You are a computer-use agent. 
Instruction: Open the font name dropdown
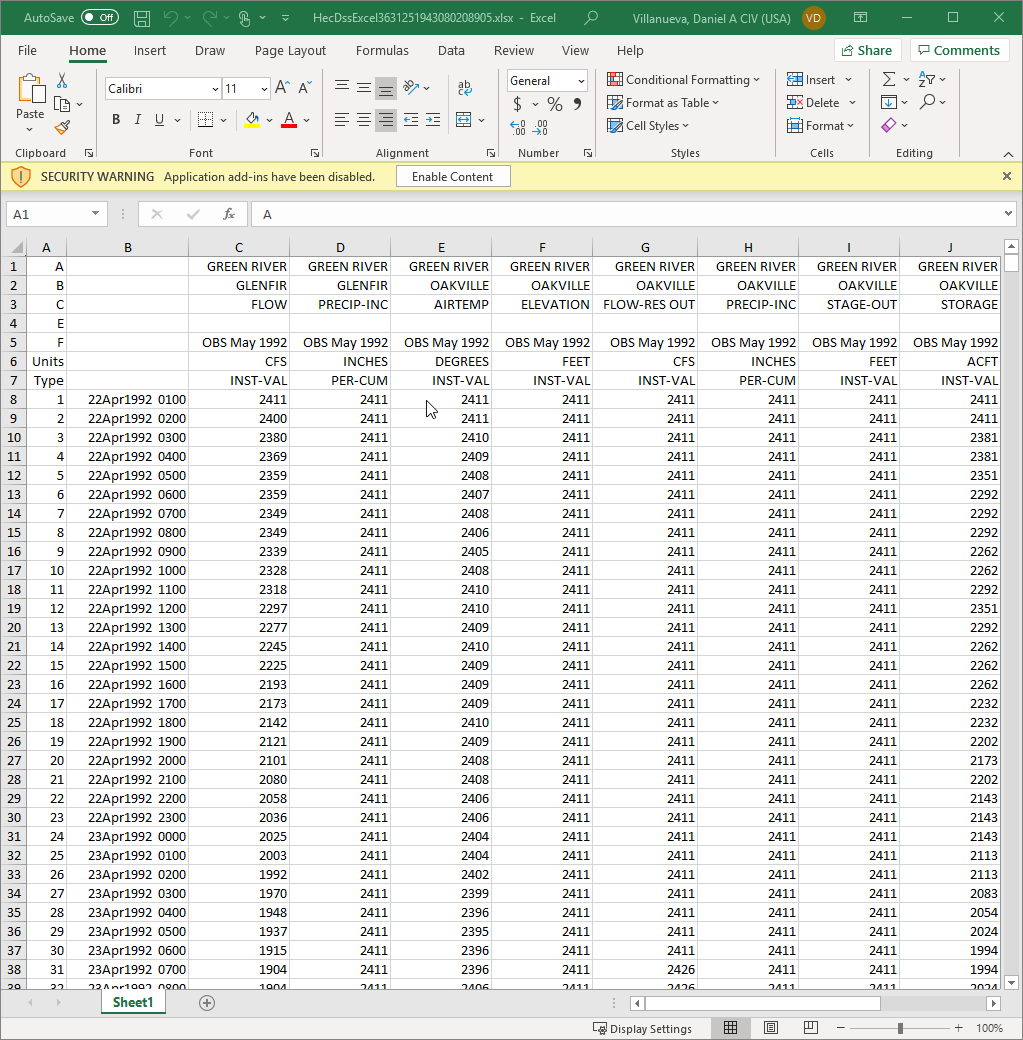215,89
